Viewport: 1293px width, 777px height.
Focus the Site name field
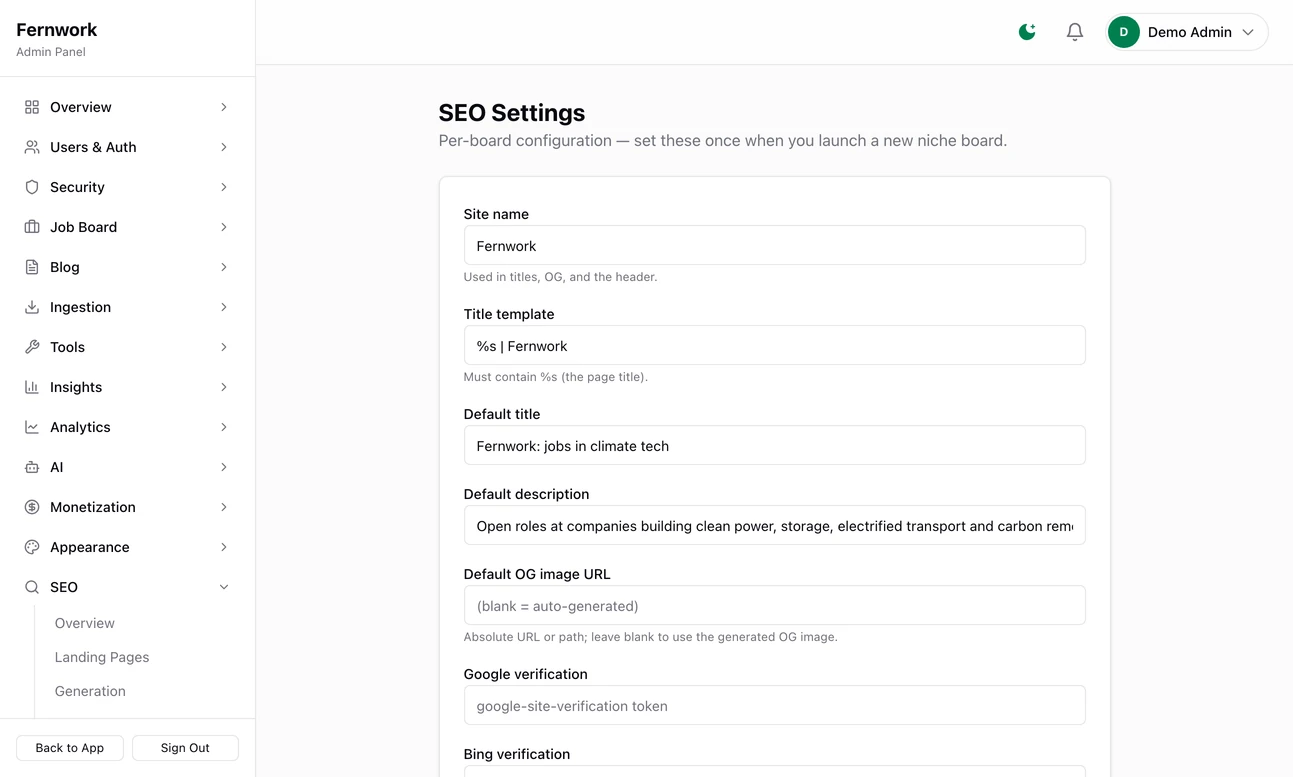point(774,245)
